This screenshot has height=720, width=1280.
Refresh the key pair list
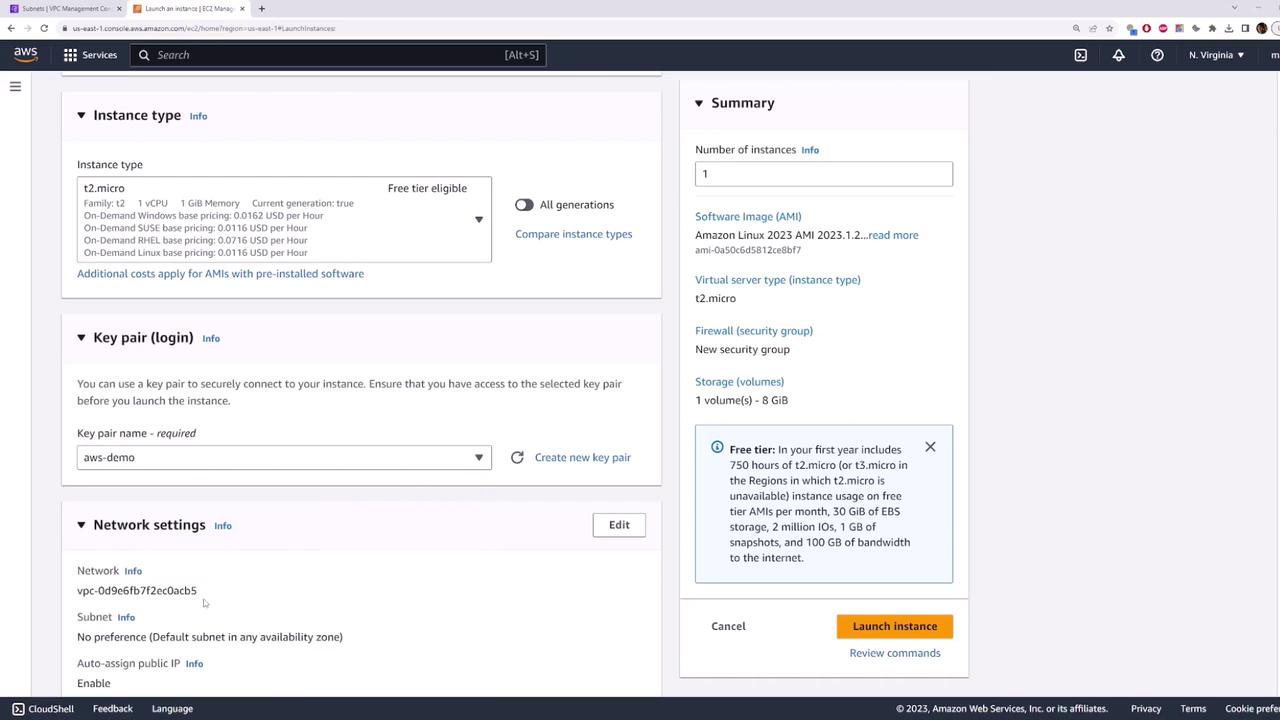(x=517, y=457)
